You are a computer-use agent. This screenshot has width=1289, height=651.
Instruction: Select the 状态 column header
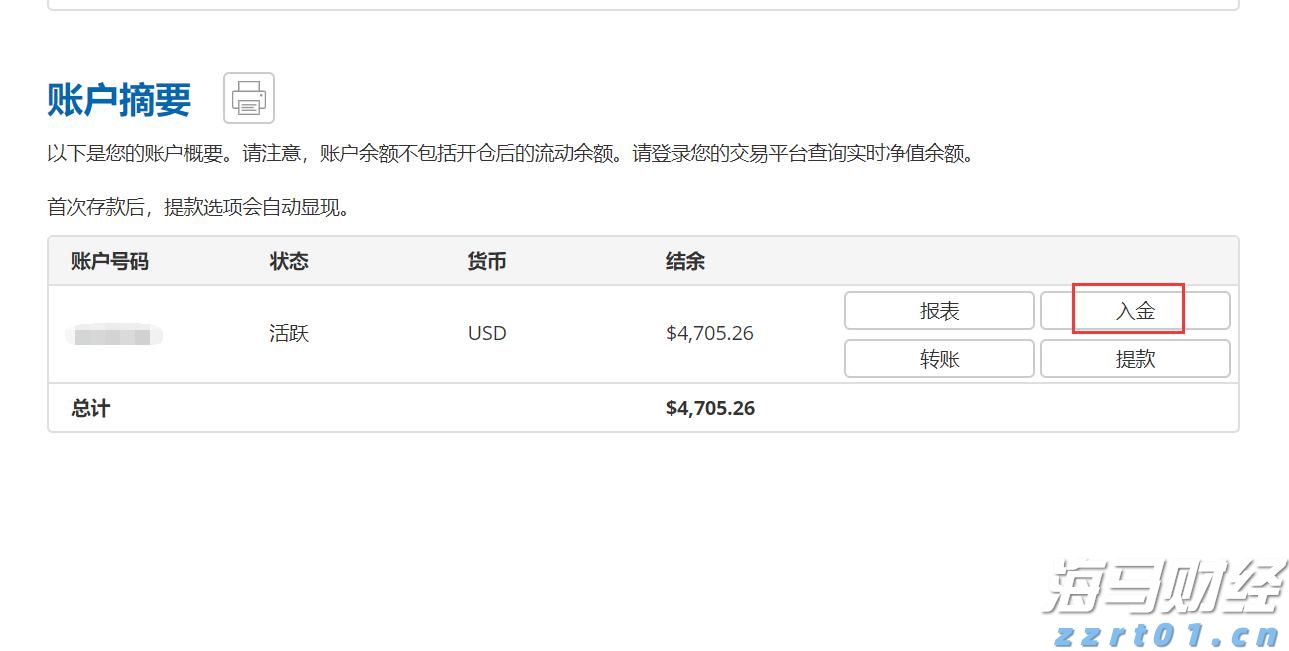click(289, 261)
